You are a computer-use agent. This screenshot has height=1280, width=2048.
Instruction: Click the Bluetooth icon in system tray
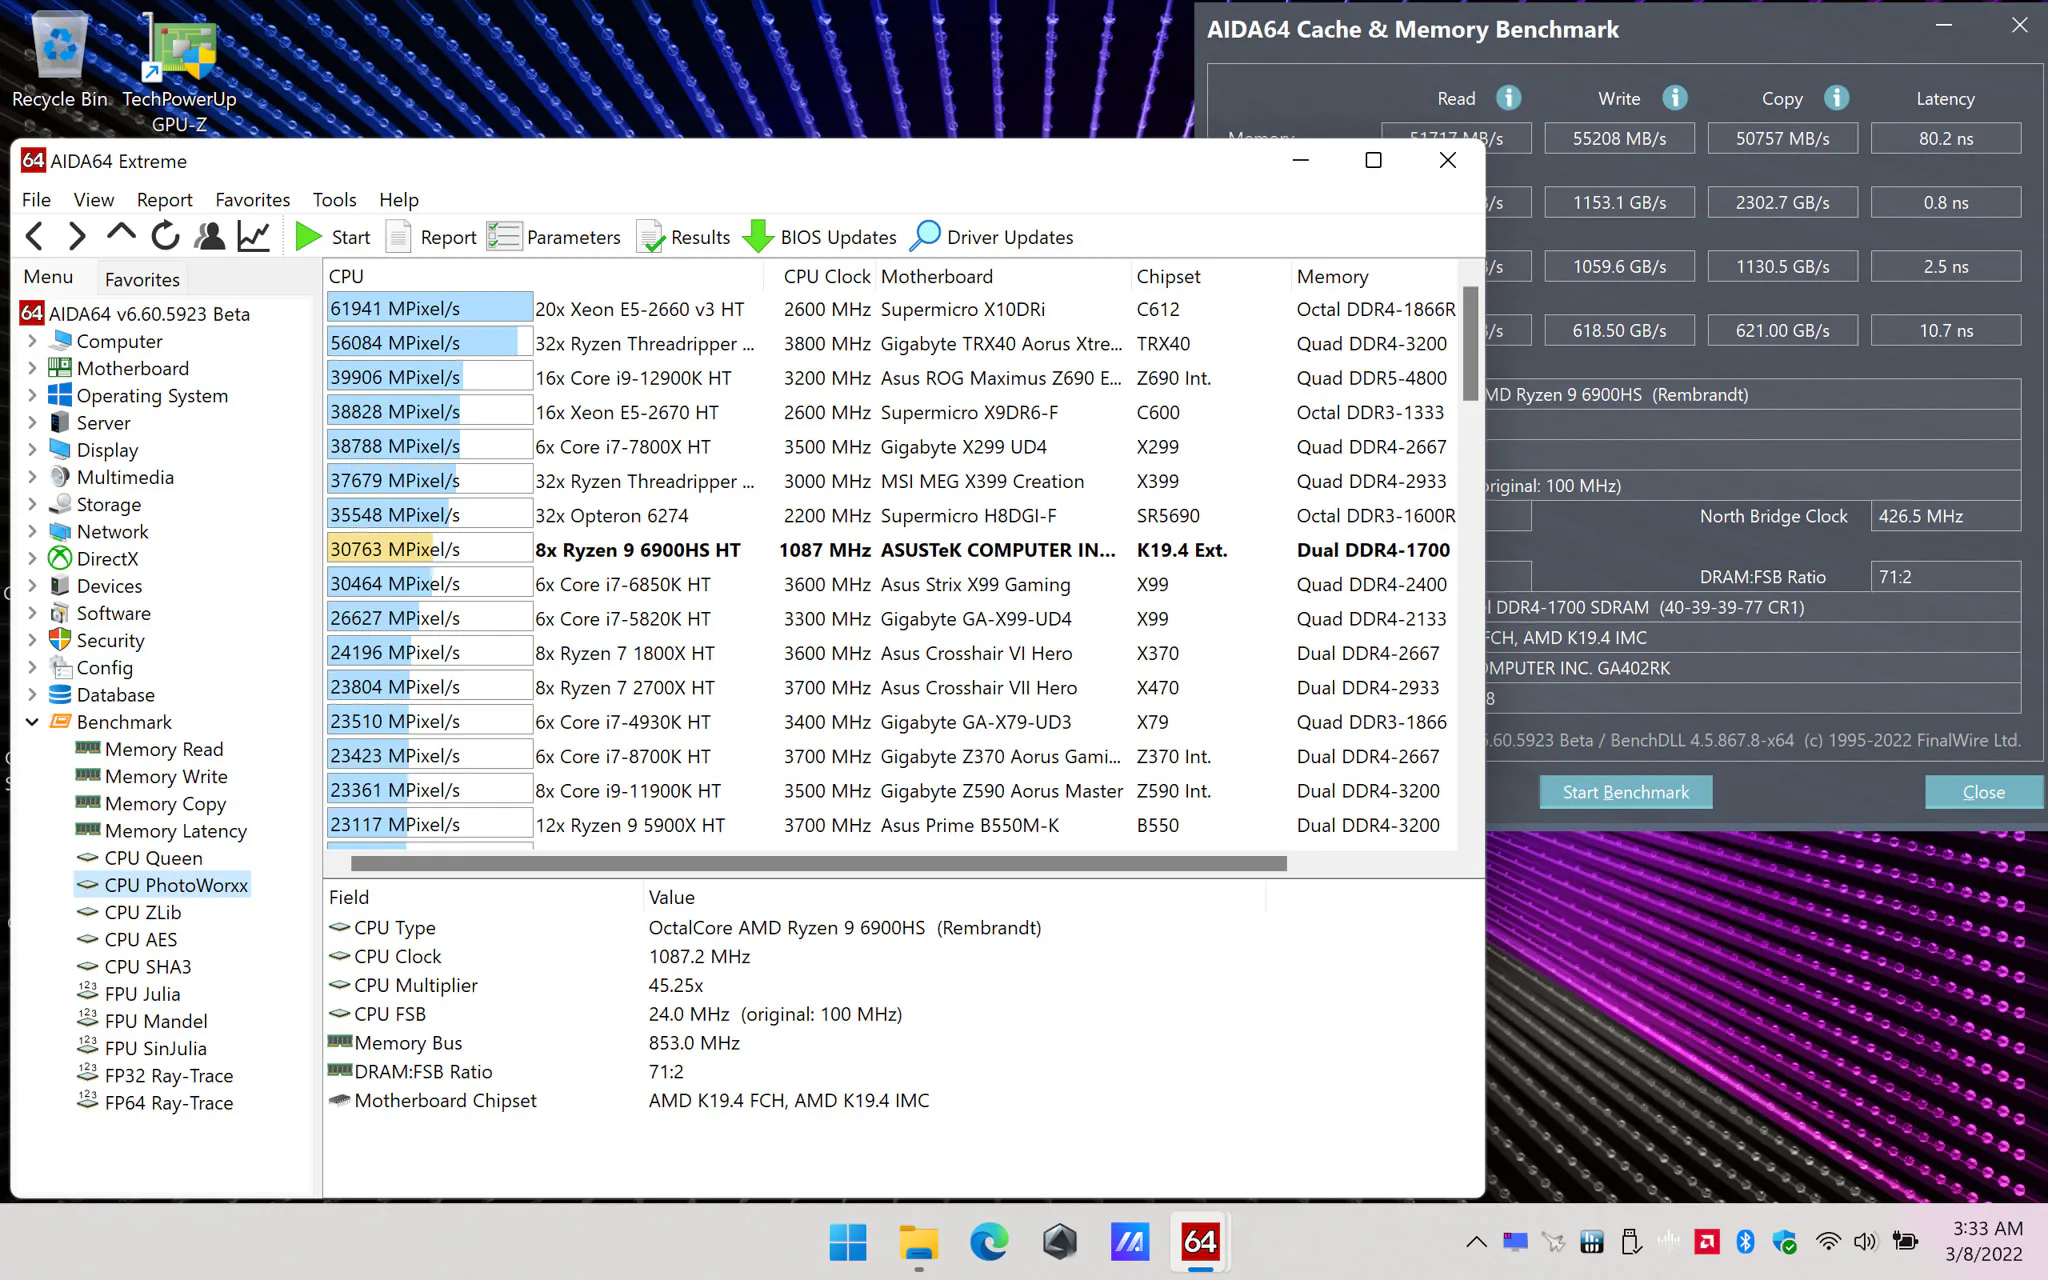coord(1745,1241)
